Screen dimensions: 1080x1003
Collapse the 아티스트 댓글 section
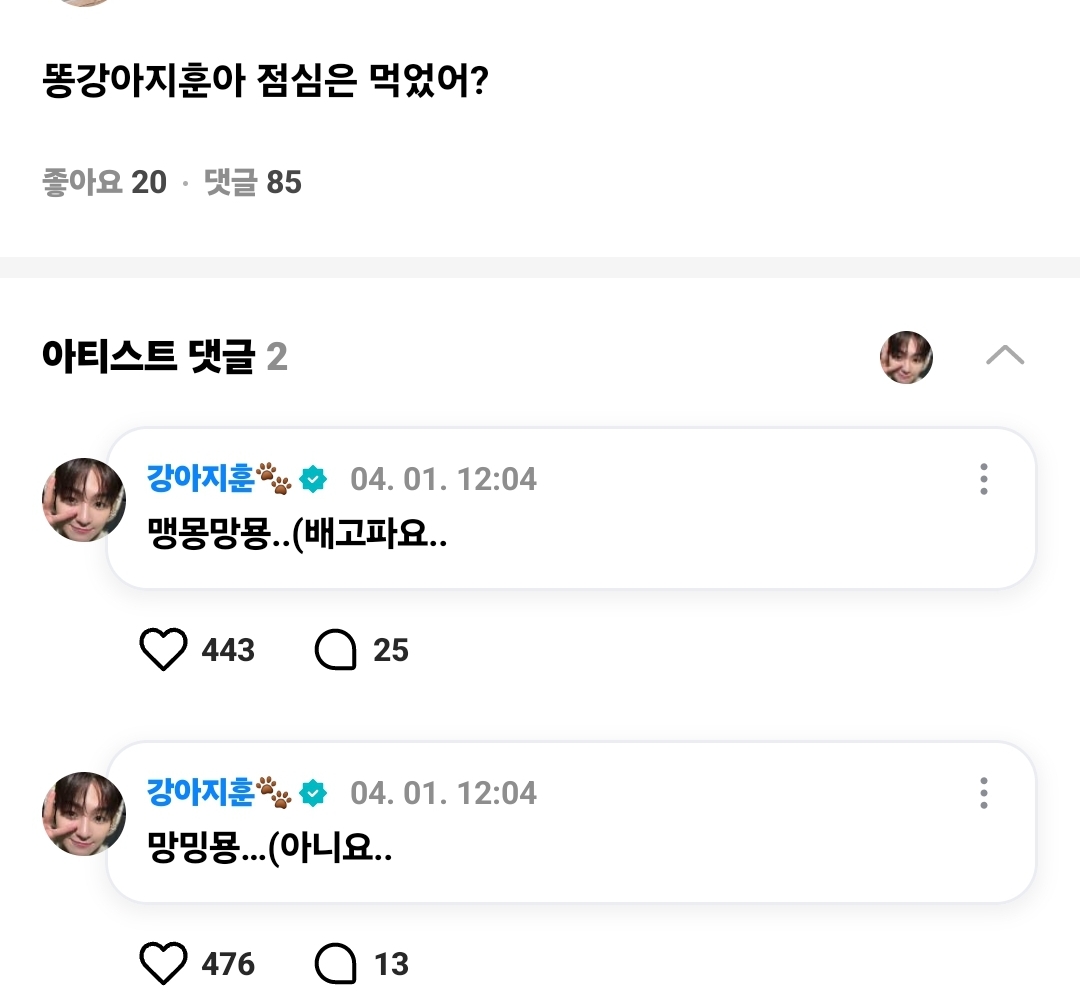[x=1005, y=356]
